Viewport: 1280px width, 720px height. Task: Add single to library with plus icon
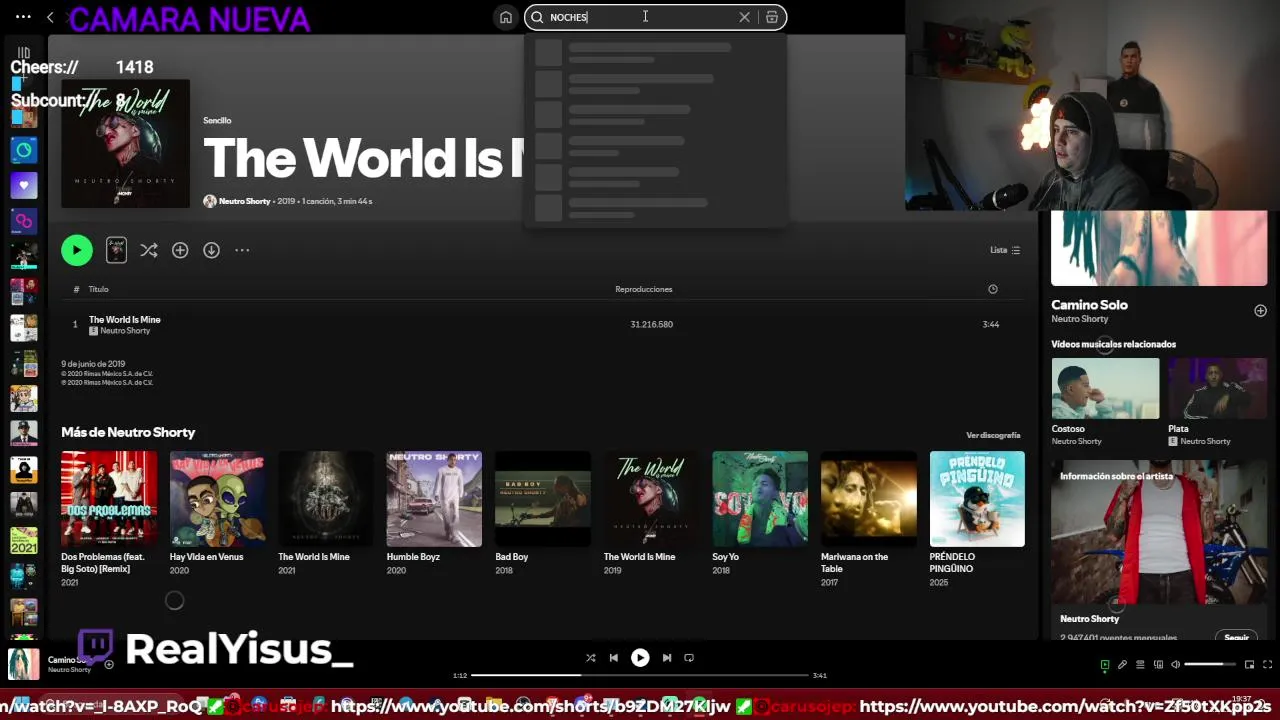[180, 250]
